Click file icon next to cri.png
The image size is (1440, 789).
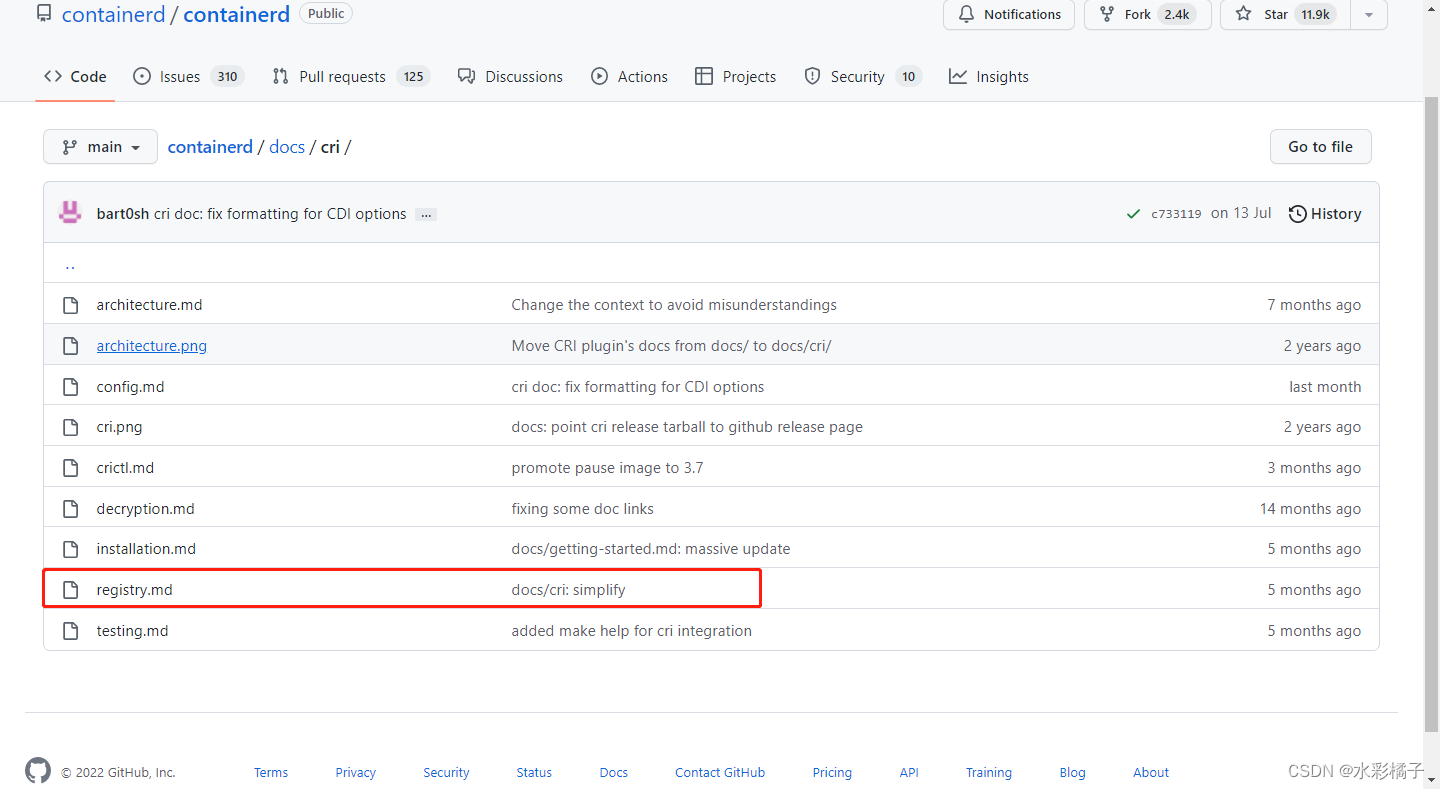(70, 427)
